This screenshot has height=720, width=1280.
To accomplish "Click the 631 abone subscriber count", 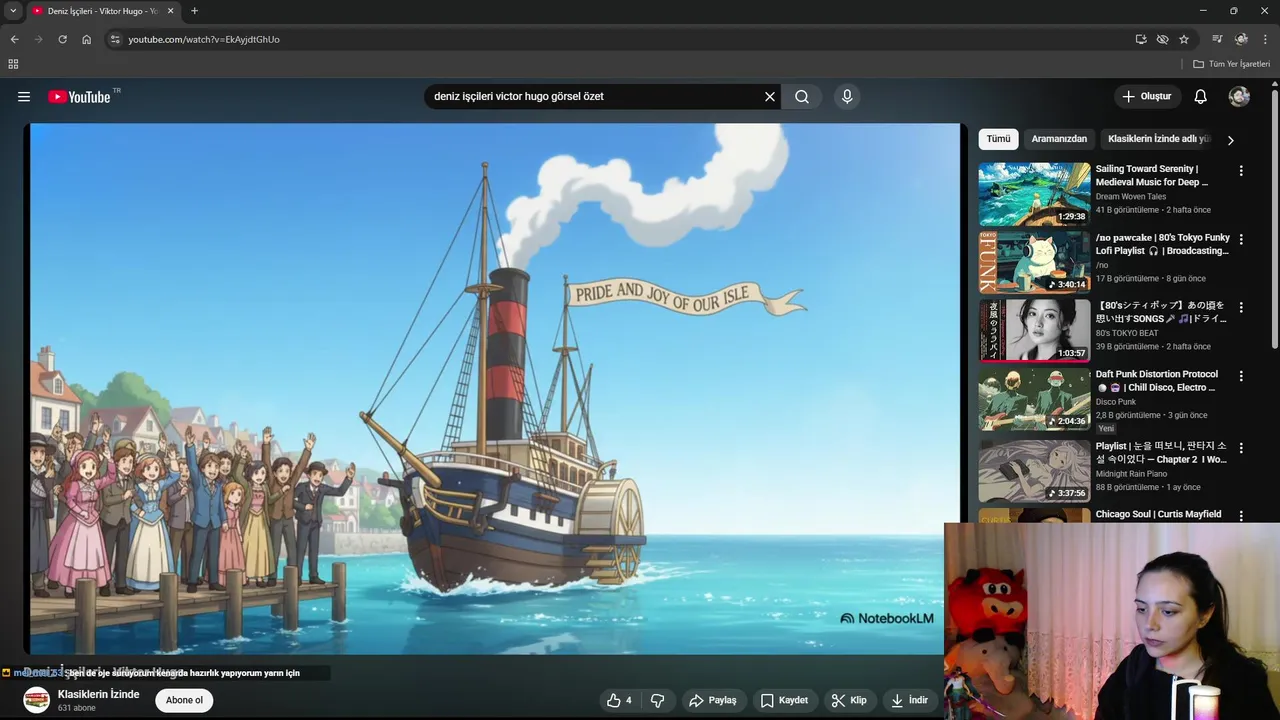I will click(x=77, y=708).
